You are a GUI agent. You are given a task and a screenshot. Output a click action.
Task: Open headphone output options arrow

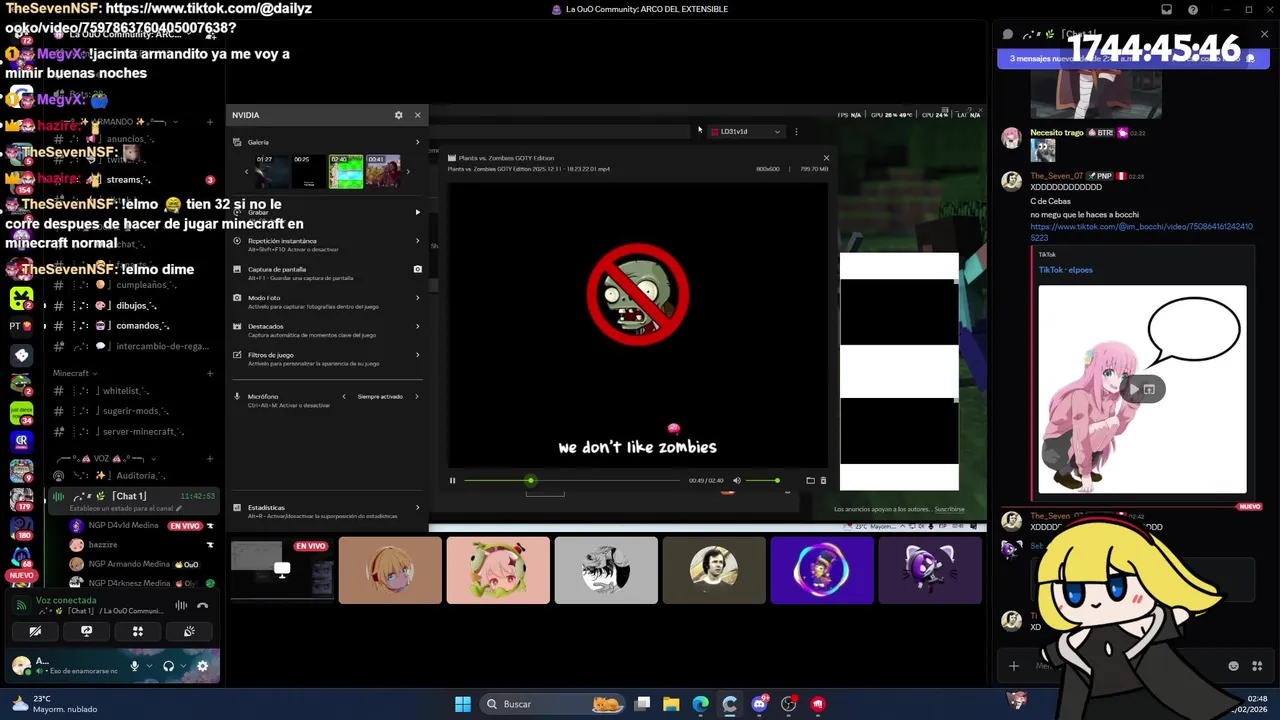pos(183,666)
